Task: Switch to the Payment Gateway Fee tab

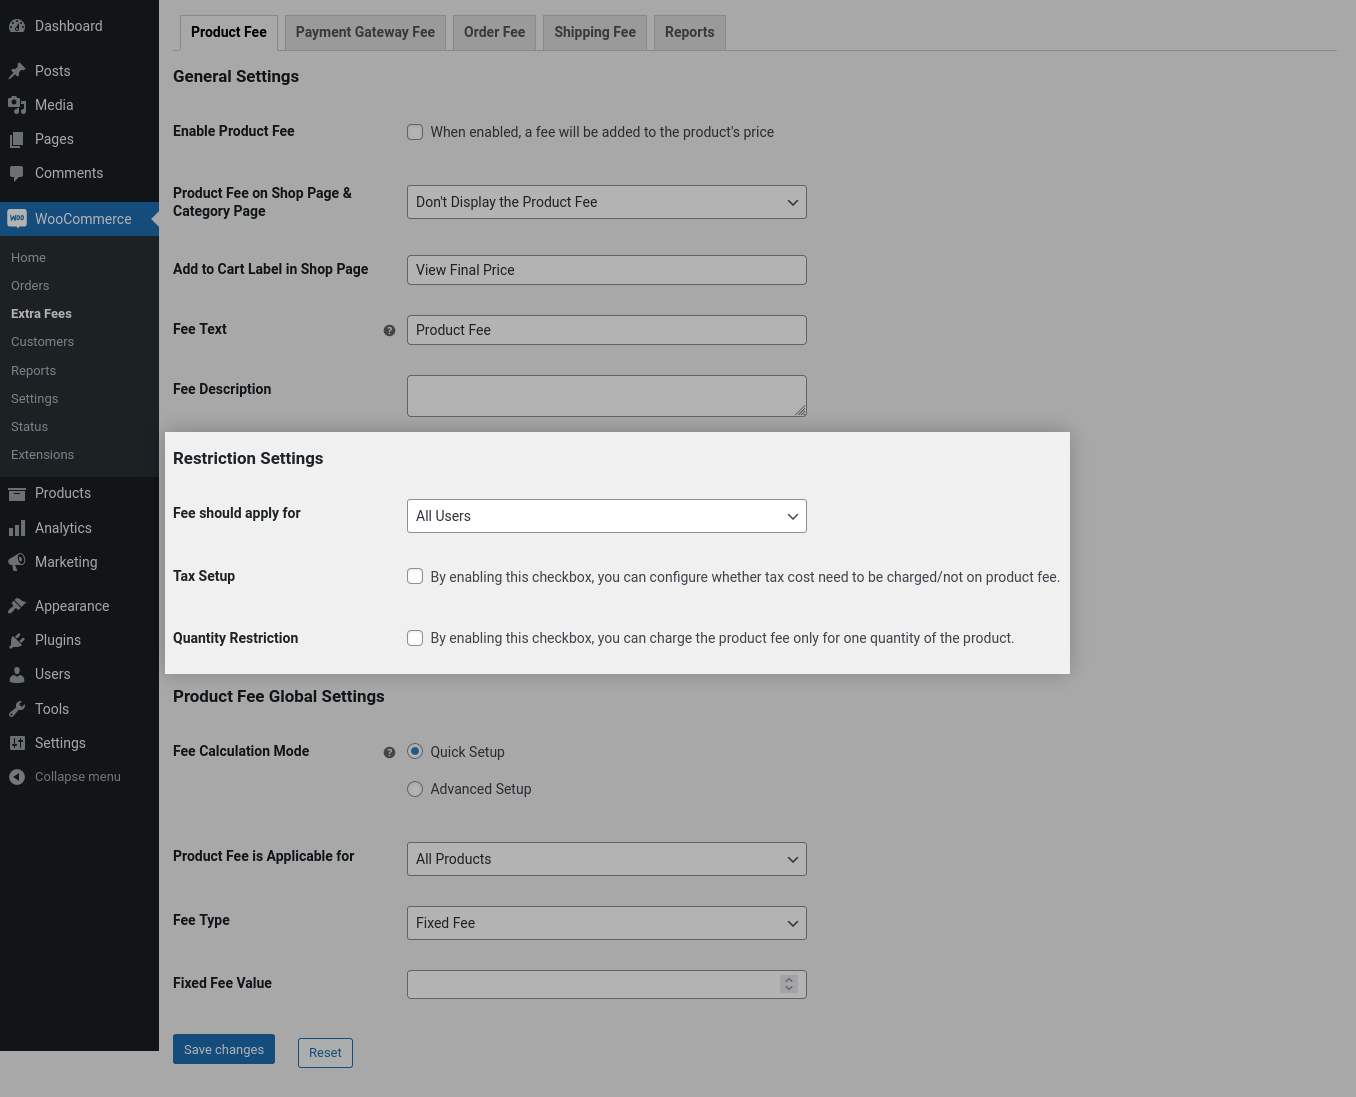Action: 364,32
